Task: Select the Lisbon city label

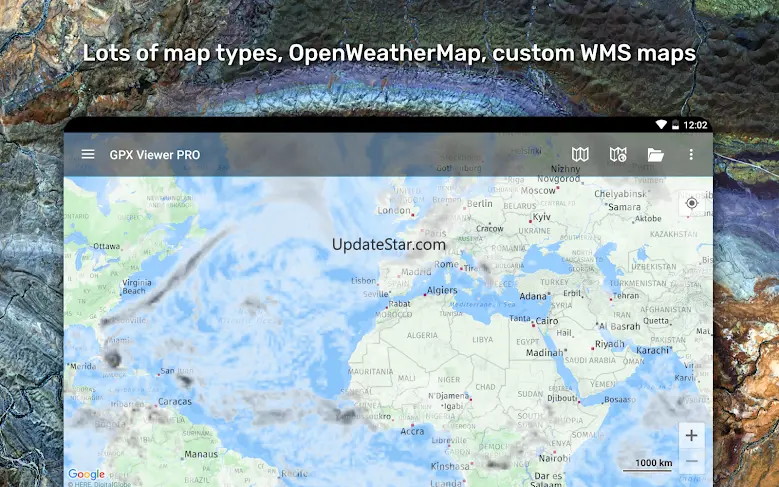Action: point(364,281)
